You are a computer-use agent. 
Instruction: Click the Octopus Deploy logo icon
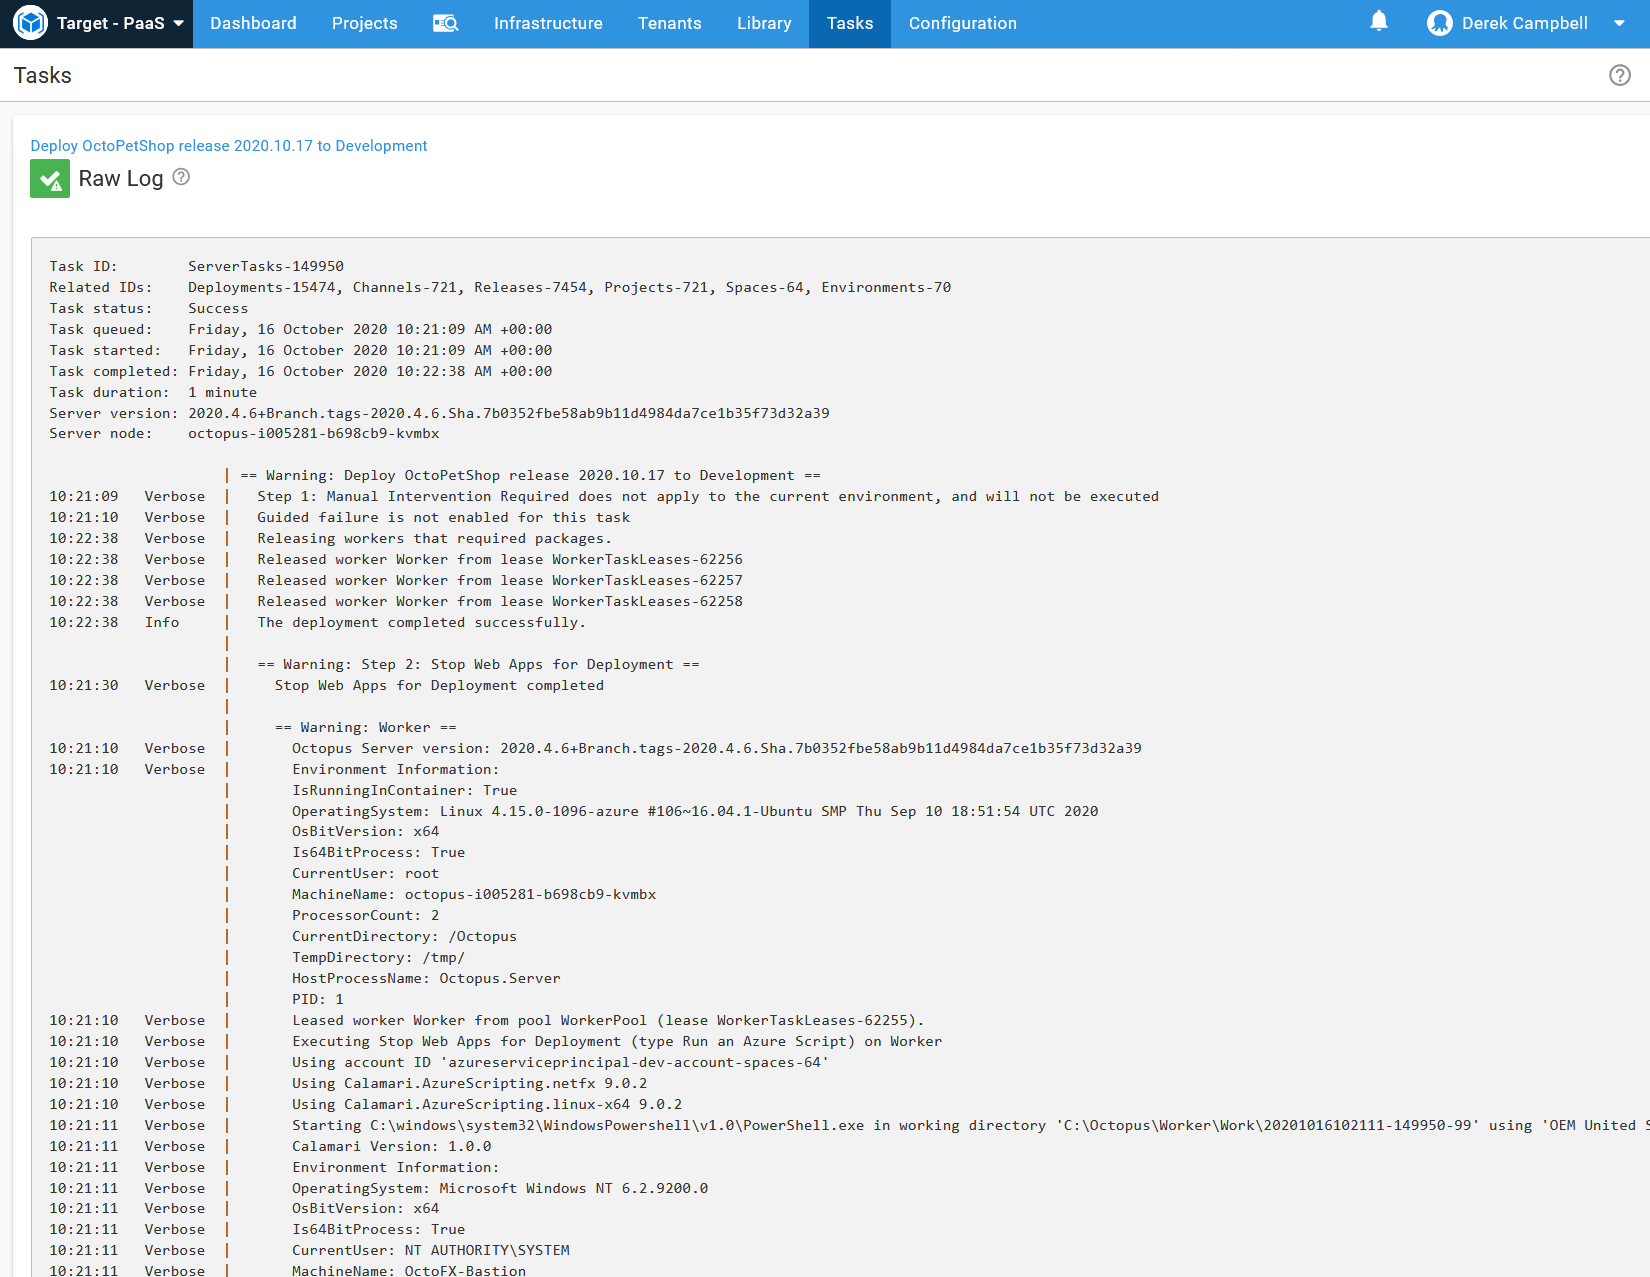tap(30, 23)
